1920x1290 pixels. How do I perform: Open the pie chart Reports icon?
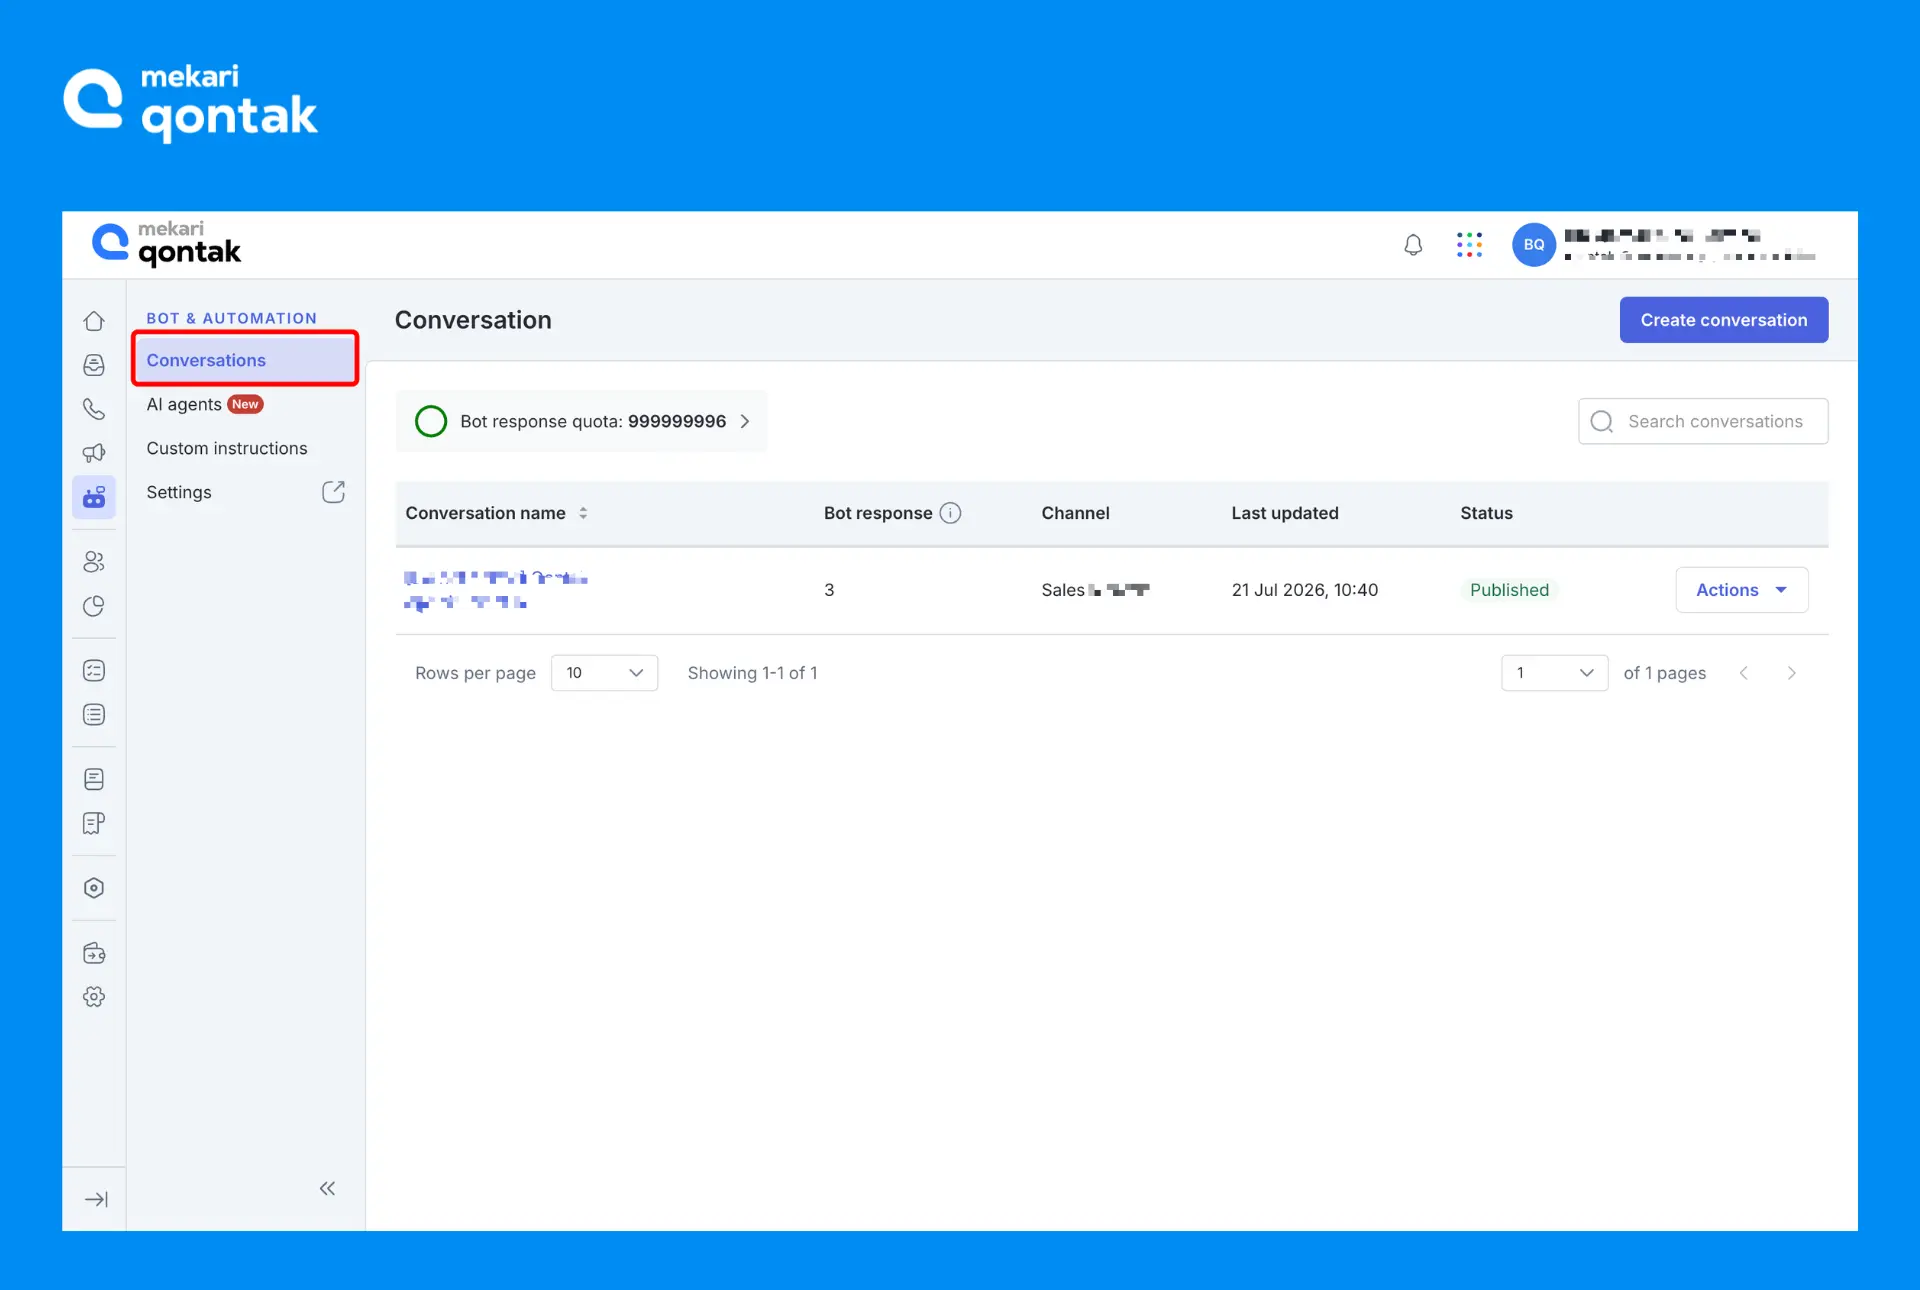(x=94, y=606)
